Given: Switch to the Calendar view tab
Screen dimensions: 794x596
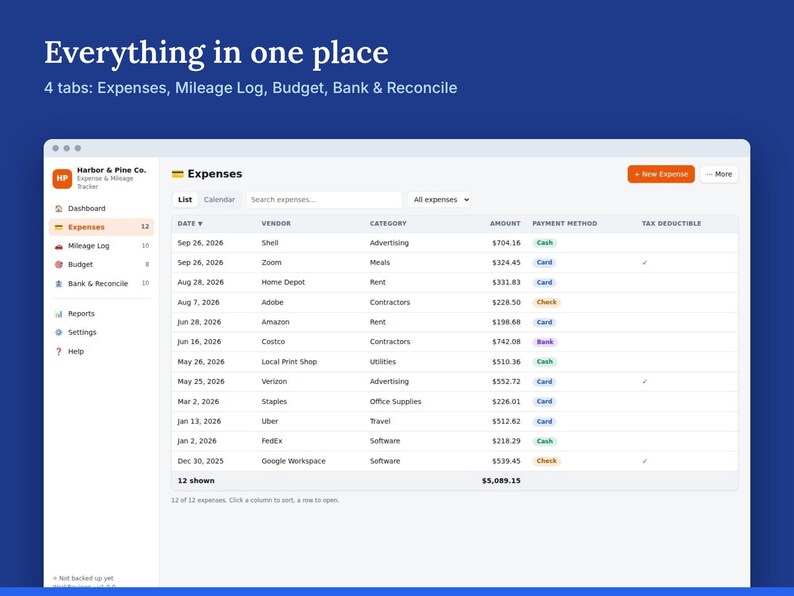Looking at the screenshot, I should (x=219, y=200).
